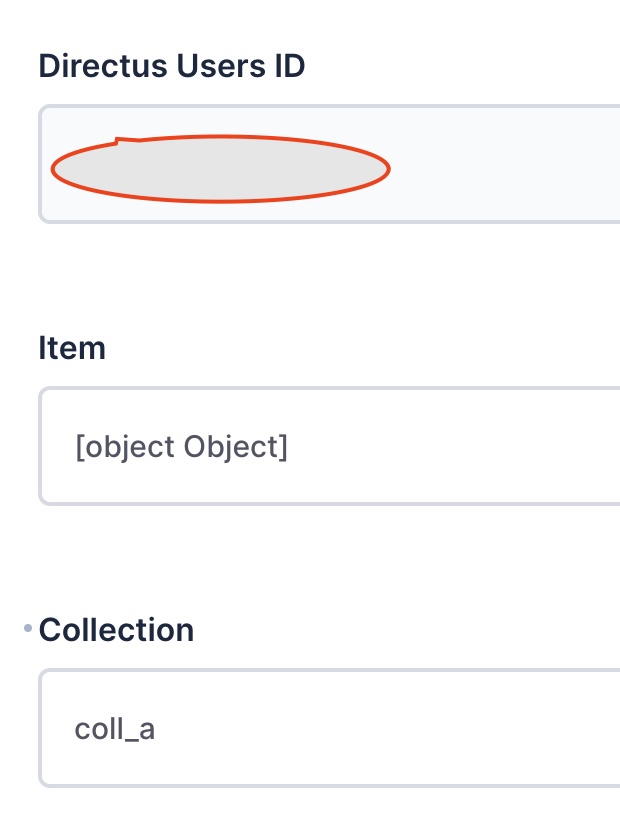Click the required-field dot beside Collection
Screen dimensions: 620x840
click(26, 628)
